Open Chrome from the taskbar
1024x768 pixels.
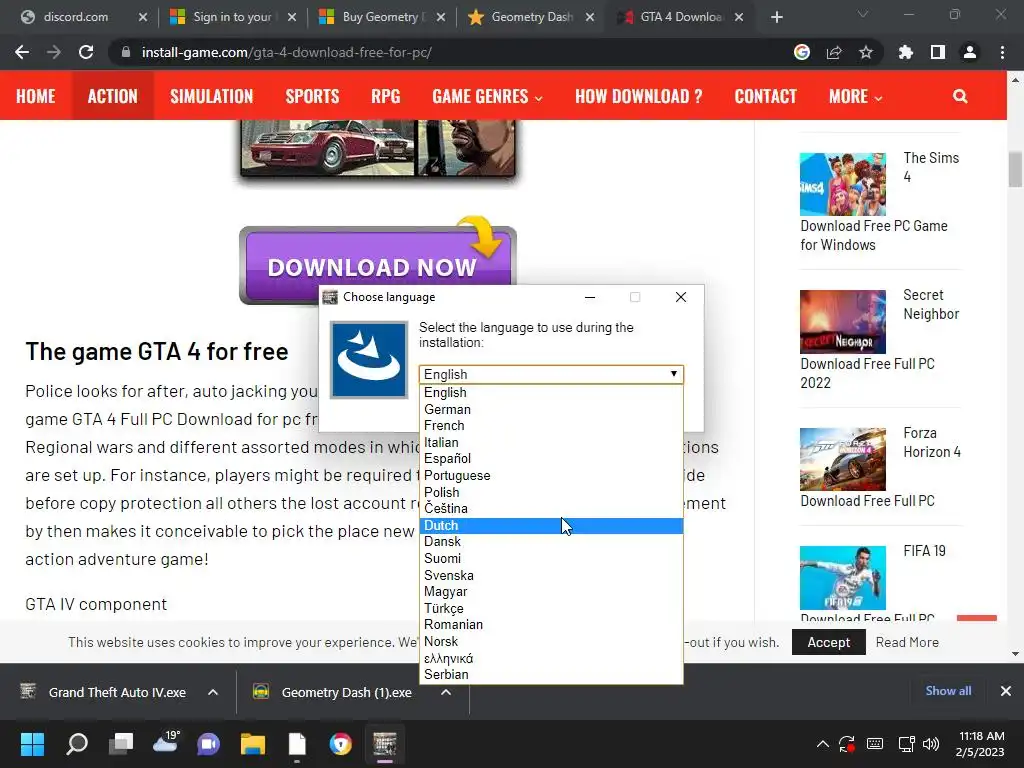(340, 744)
